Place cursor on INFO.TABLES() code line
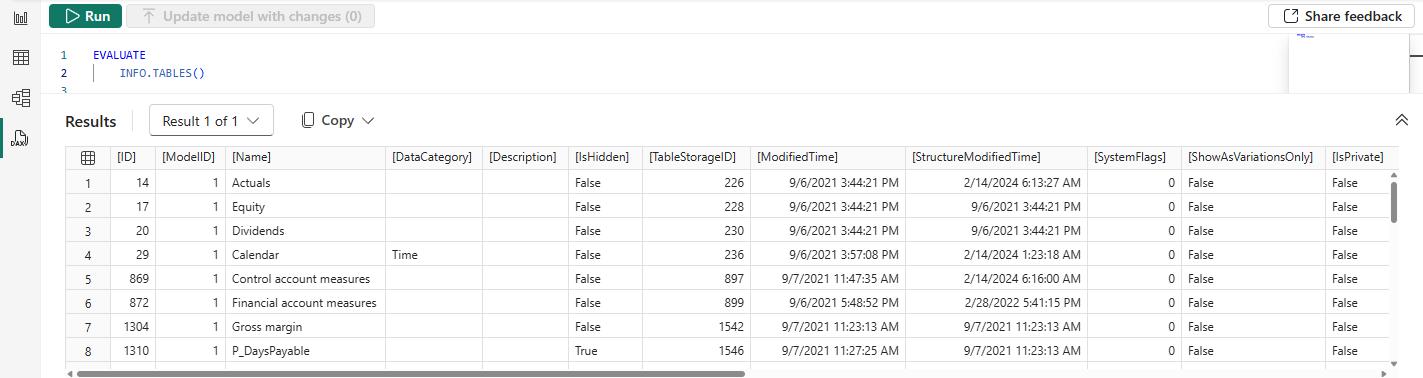The width and height of the screenshot is (1423, 378). pyautogui.click(x=162, y=73)
